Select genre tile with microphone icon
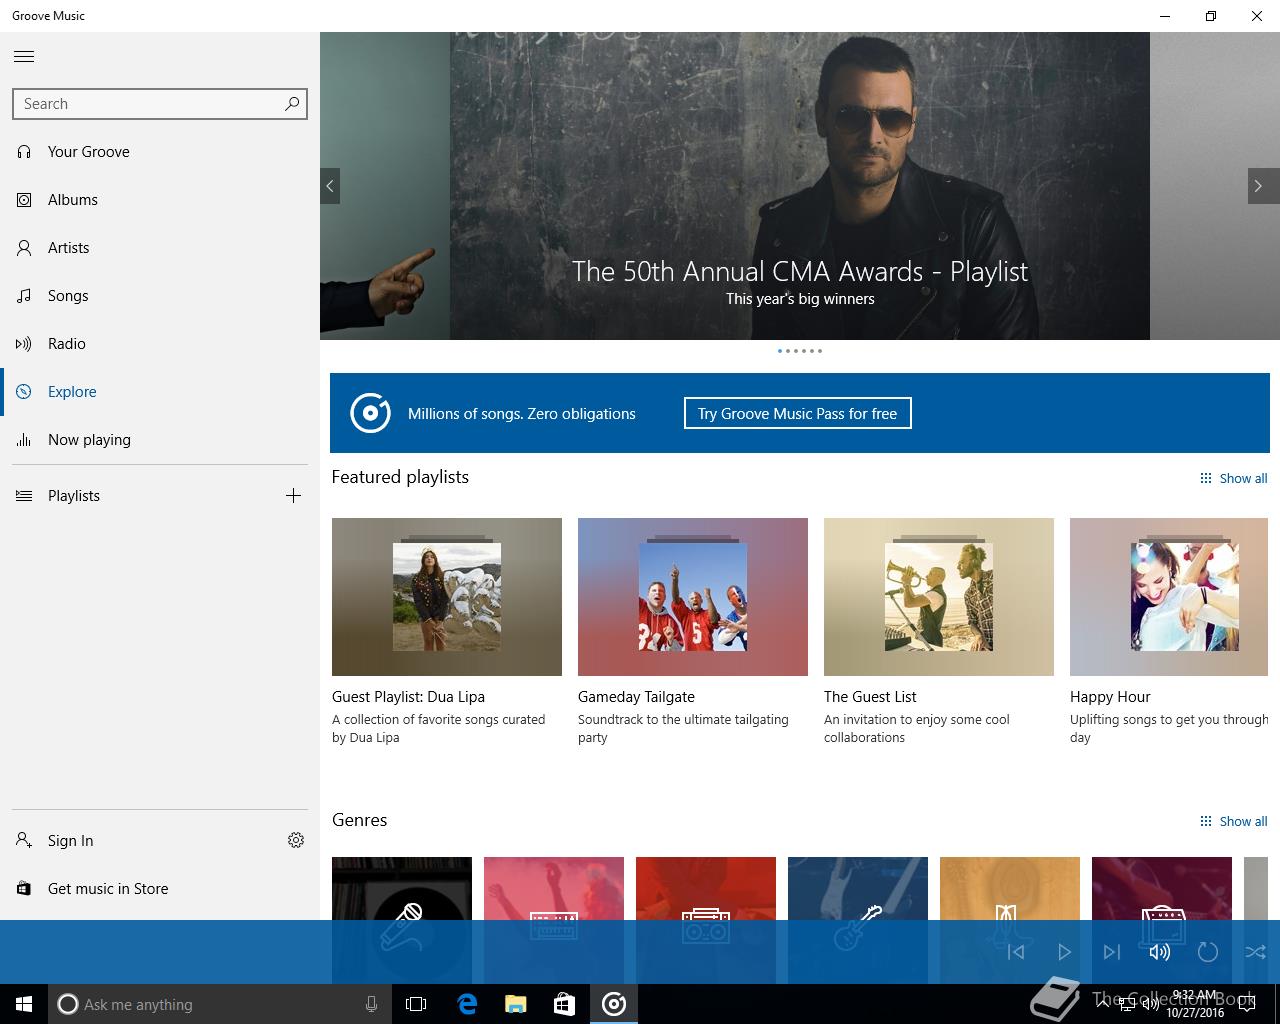This screenshot has height=1024, width=1280. [402, 888]
